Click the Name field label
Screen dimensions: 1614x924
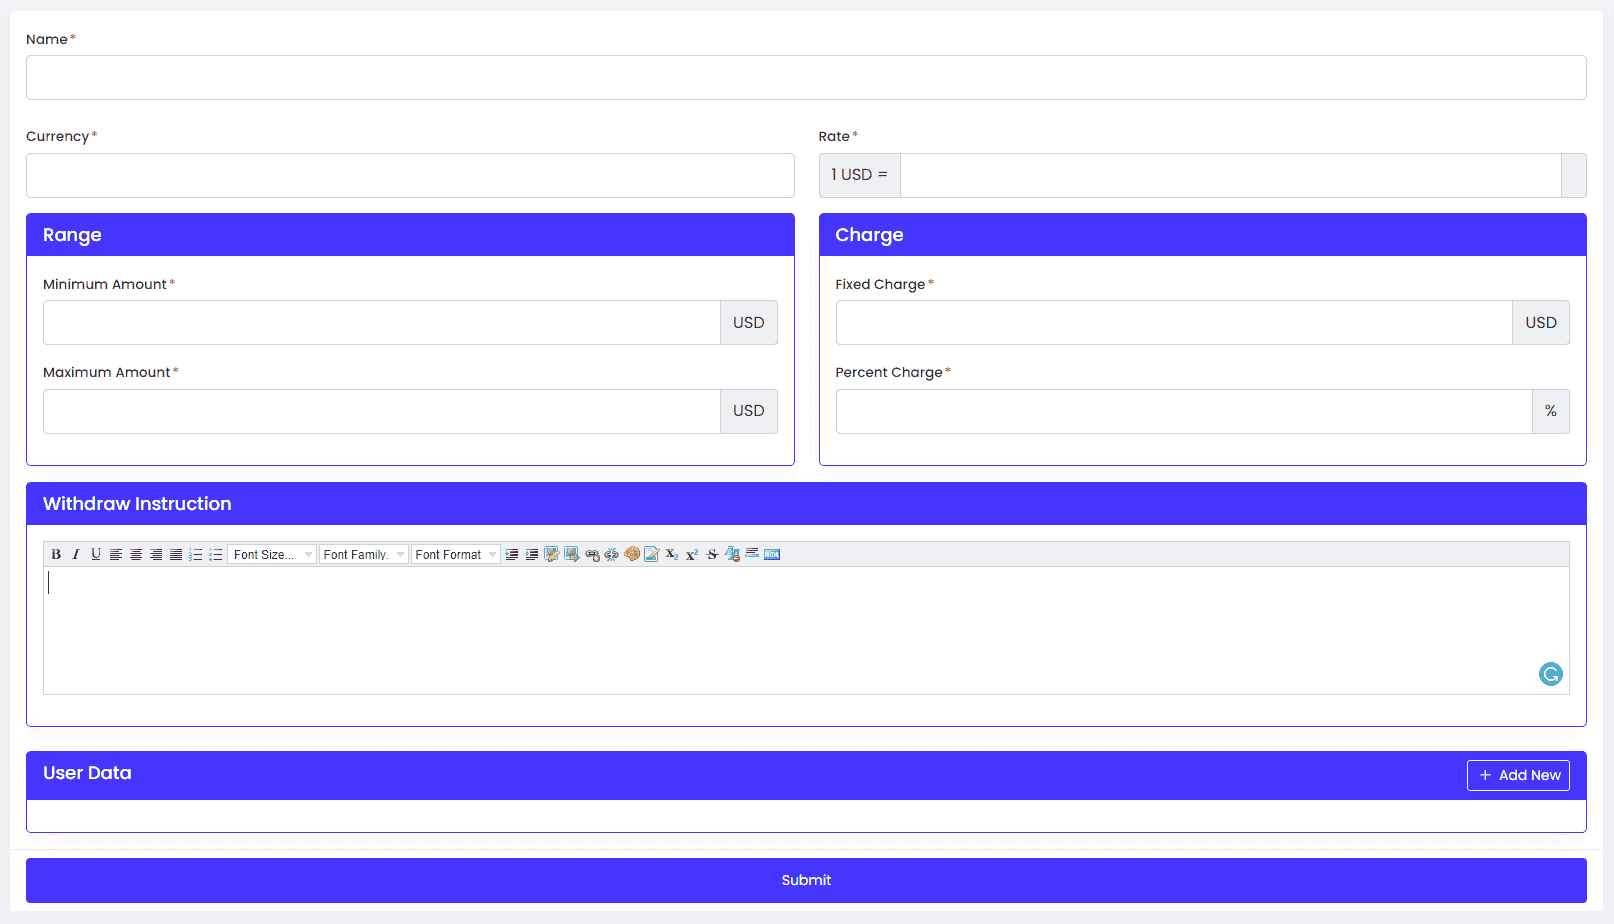click(47, 39)
